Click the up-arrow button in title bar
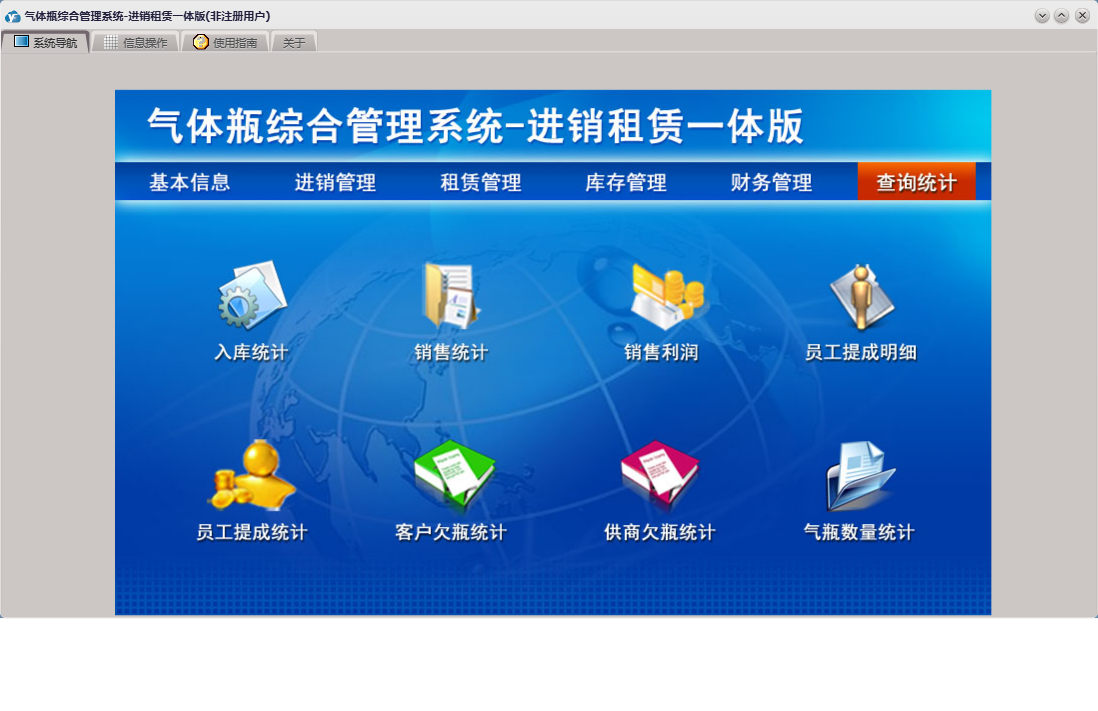The width and height of the screenshot is (1098, 711). (1061, 15)
